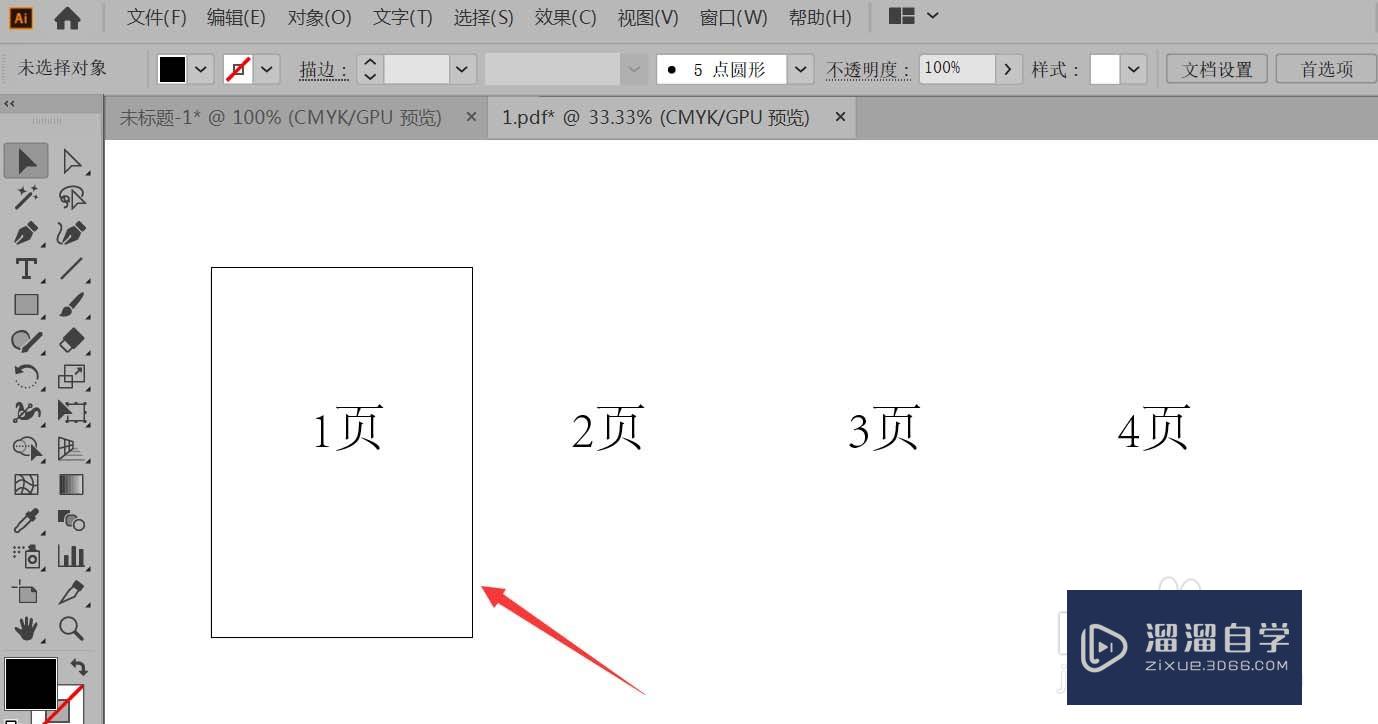Select the Curvature tool
This screenshot has height=724, width=1378.
coord(72,233)
